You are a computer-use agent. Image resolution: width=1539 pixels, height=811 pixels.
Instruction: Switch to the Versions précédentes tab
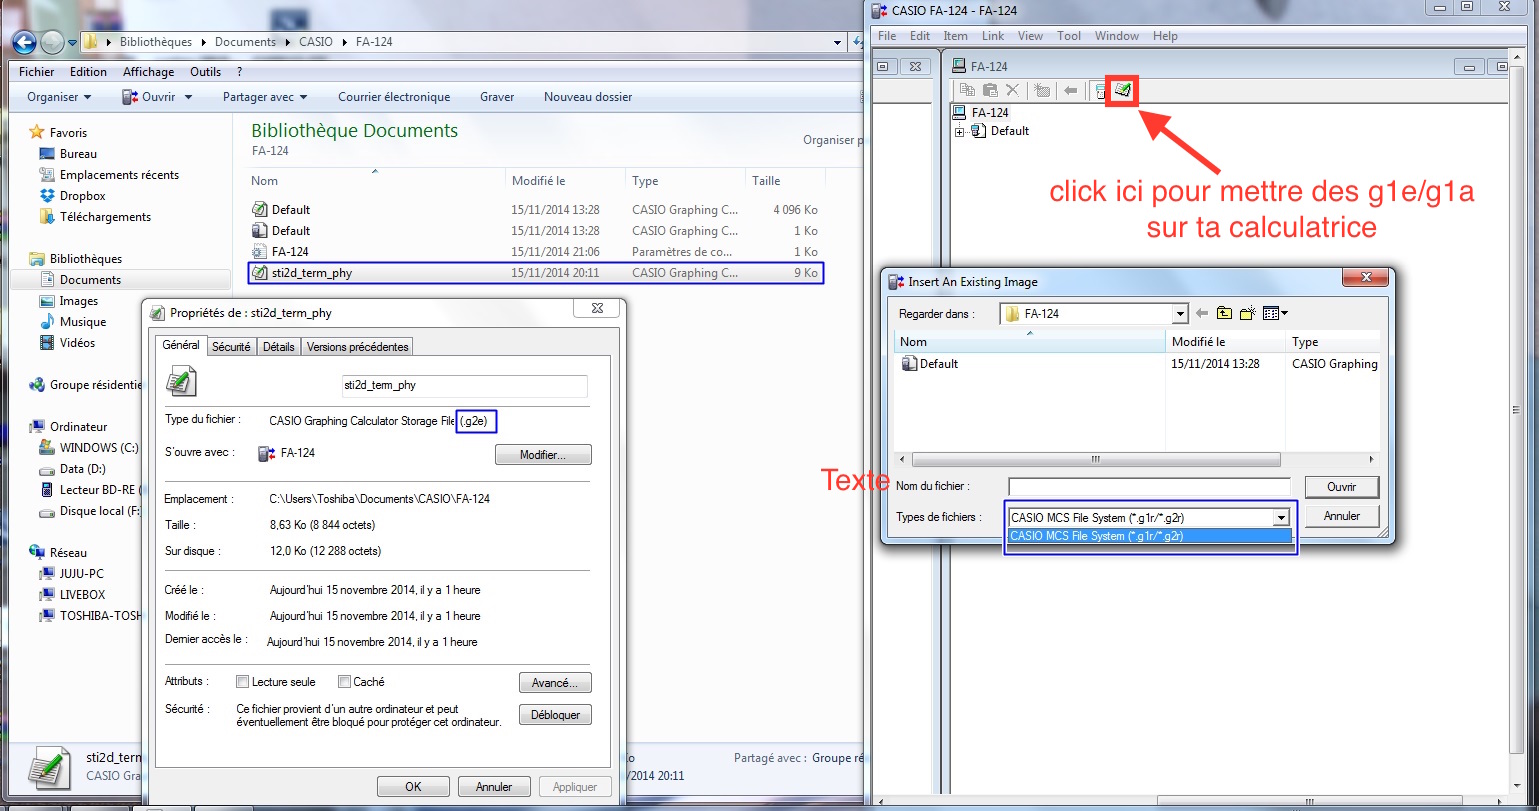(357, 347)
